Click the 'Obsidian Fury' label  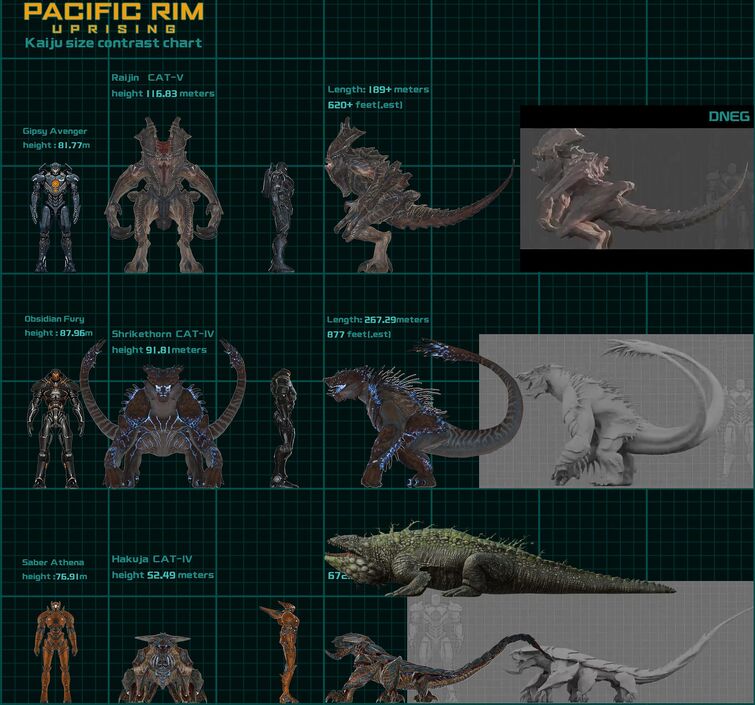coord(54,319)
